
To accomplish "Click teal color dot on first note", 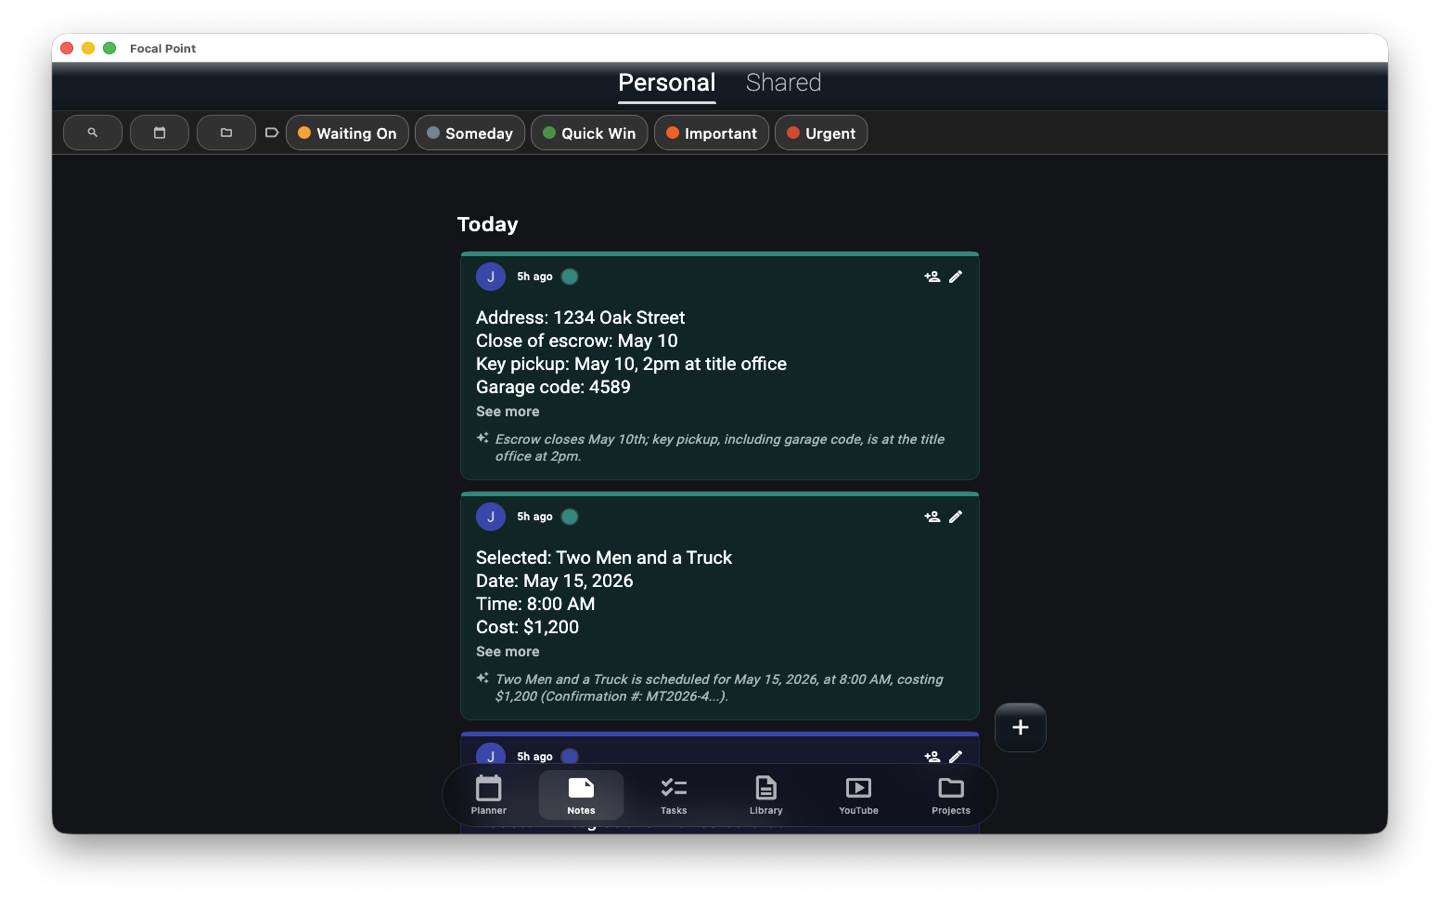I will (570, 277).
